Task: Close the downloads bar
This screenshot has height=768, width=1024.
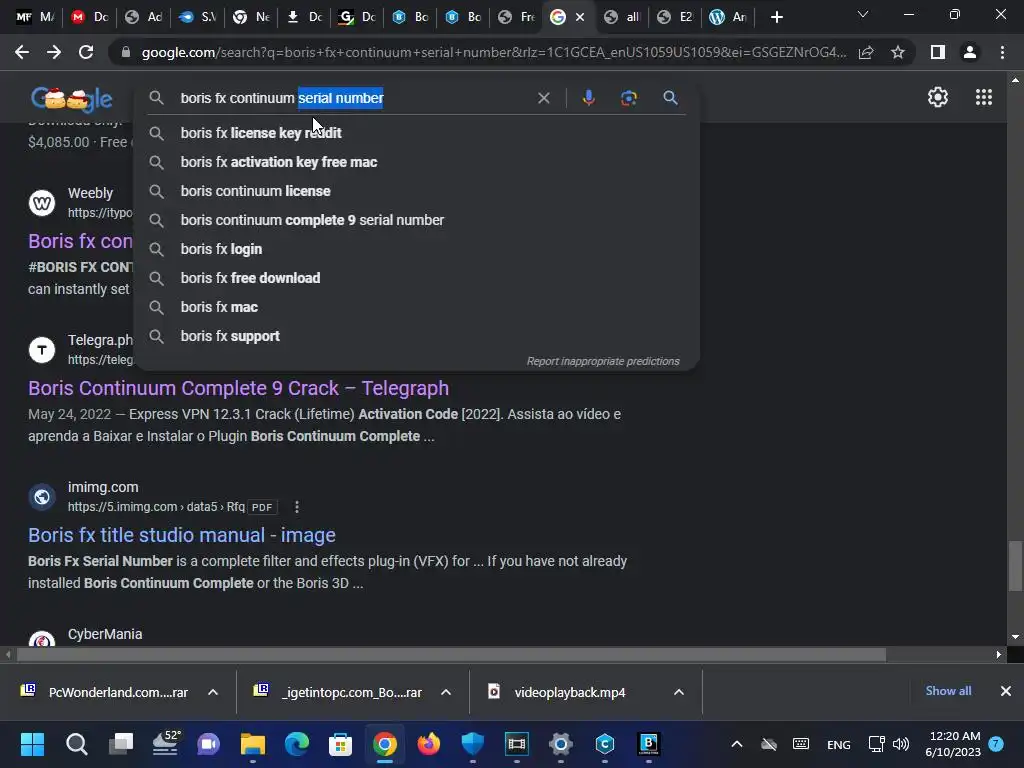Action: pos(1006,691)
